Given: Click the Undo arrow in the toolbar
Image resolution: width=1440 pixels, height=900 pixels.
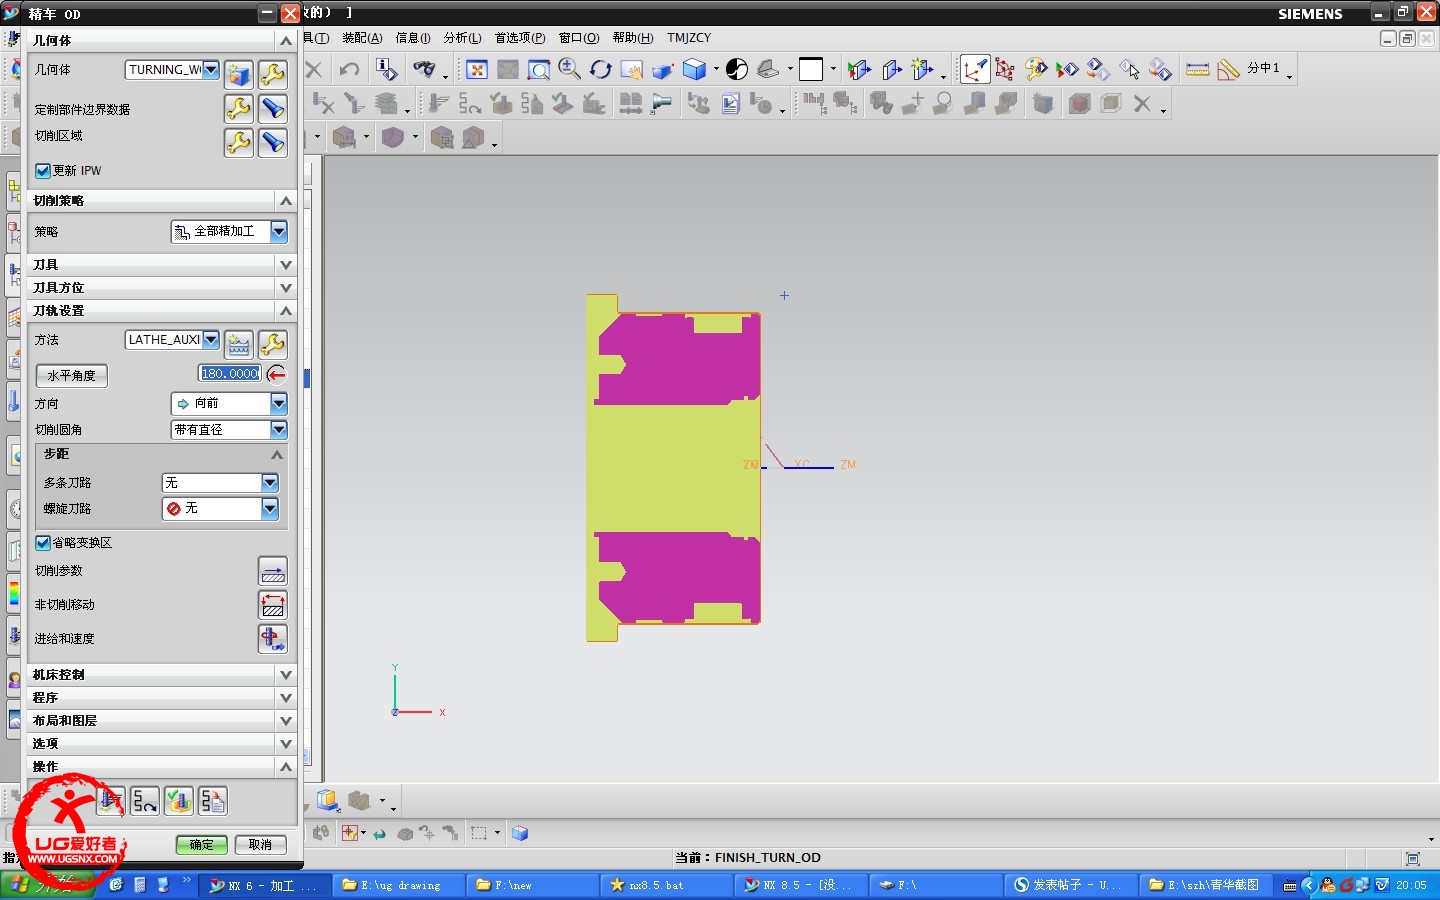Looking at the screenshot, I should click(349, 70).
